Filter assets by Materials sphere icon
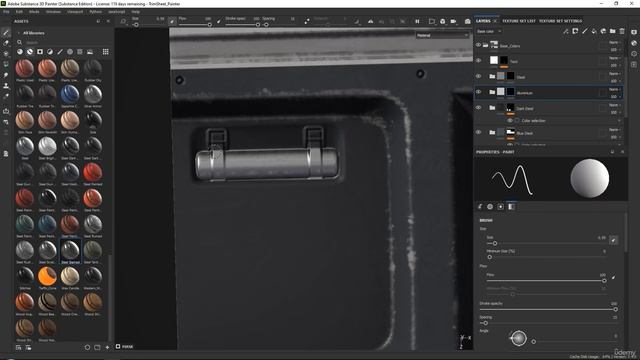This screenshot has width=640, height=360. 20,52
